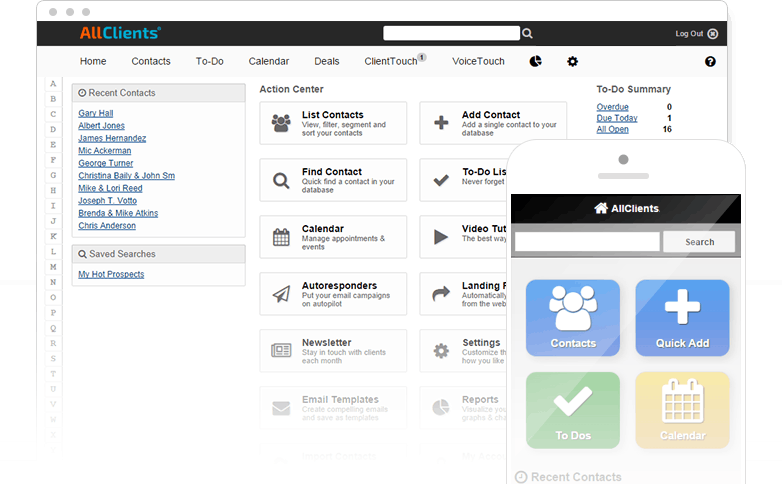Click the Log Out link
This screenshot has width=782, height=484.
tap(689, 34)
